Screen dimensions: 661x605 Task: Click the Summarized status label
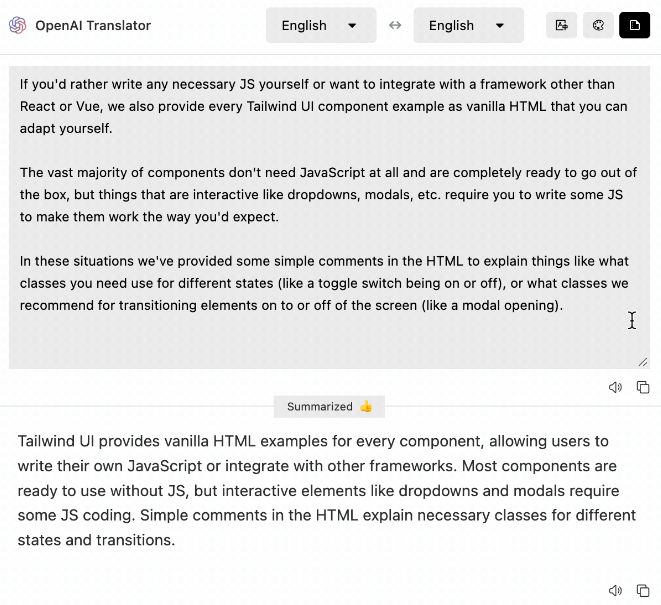point(319,407)
